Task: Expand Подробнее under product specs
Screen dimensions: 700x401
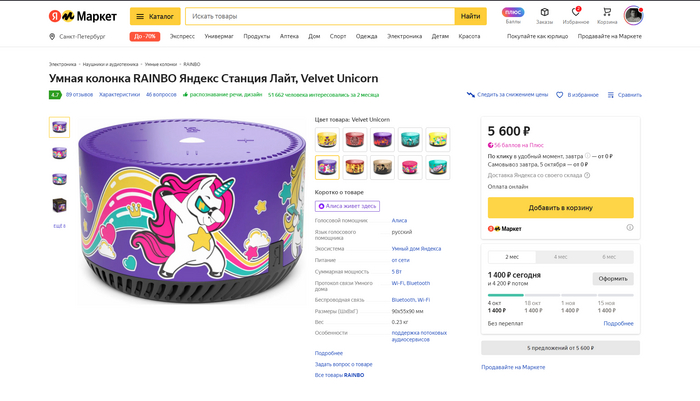Action: [328, 353]
